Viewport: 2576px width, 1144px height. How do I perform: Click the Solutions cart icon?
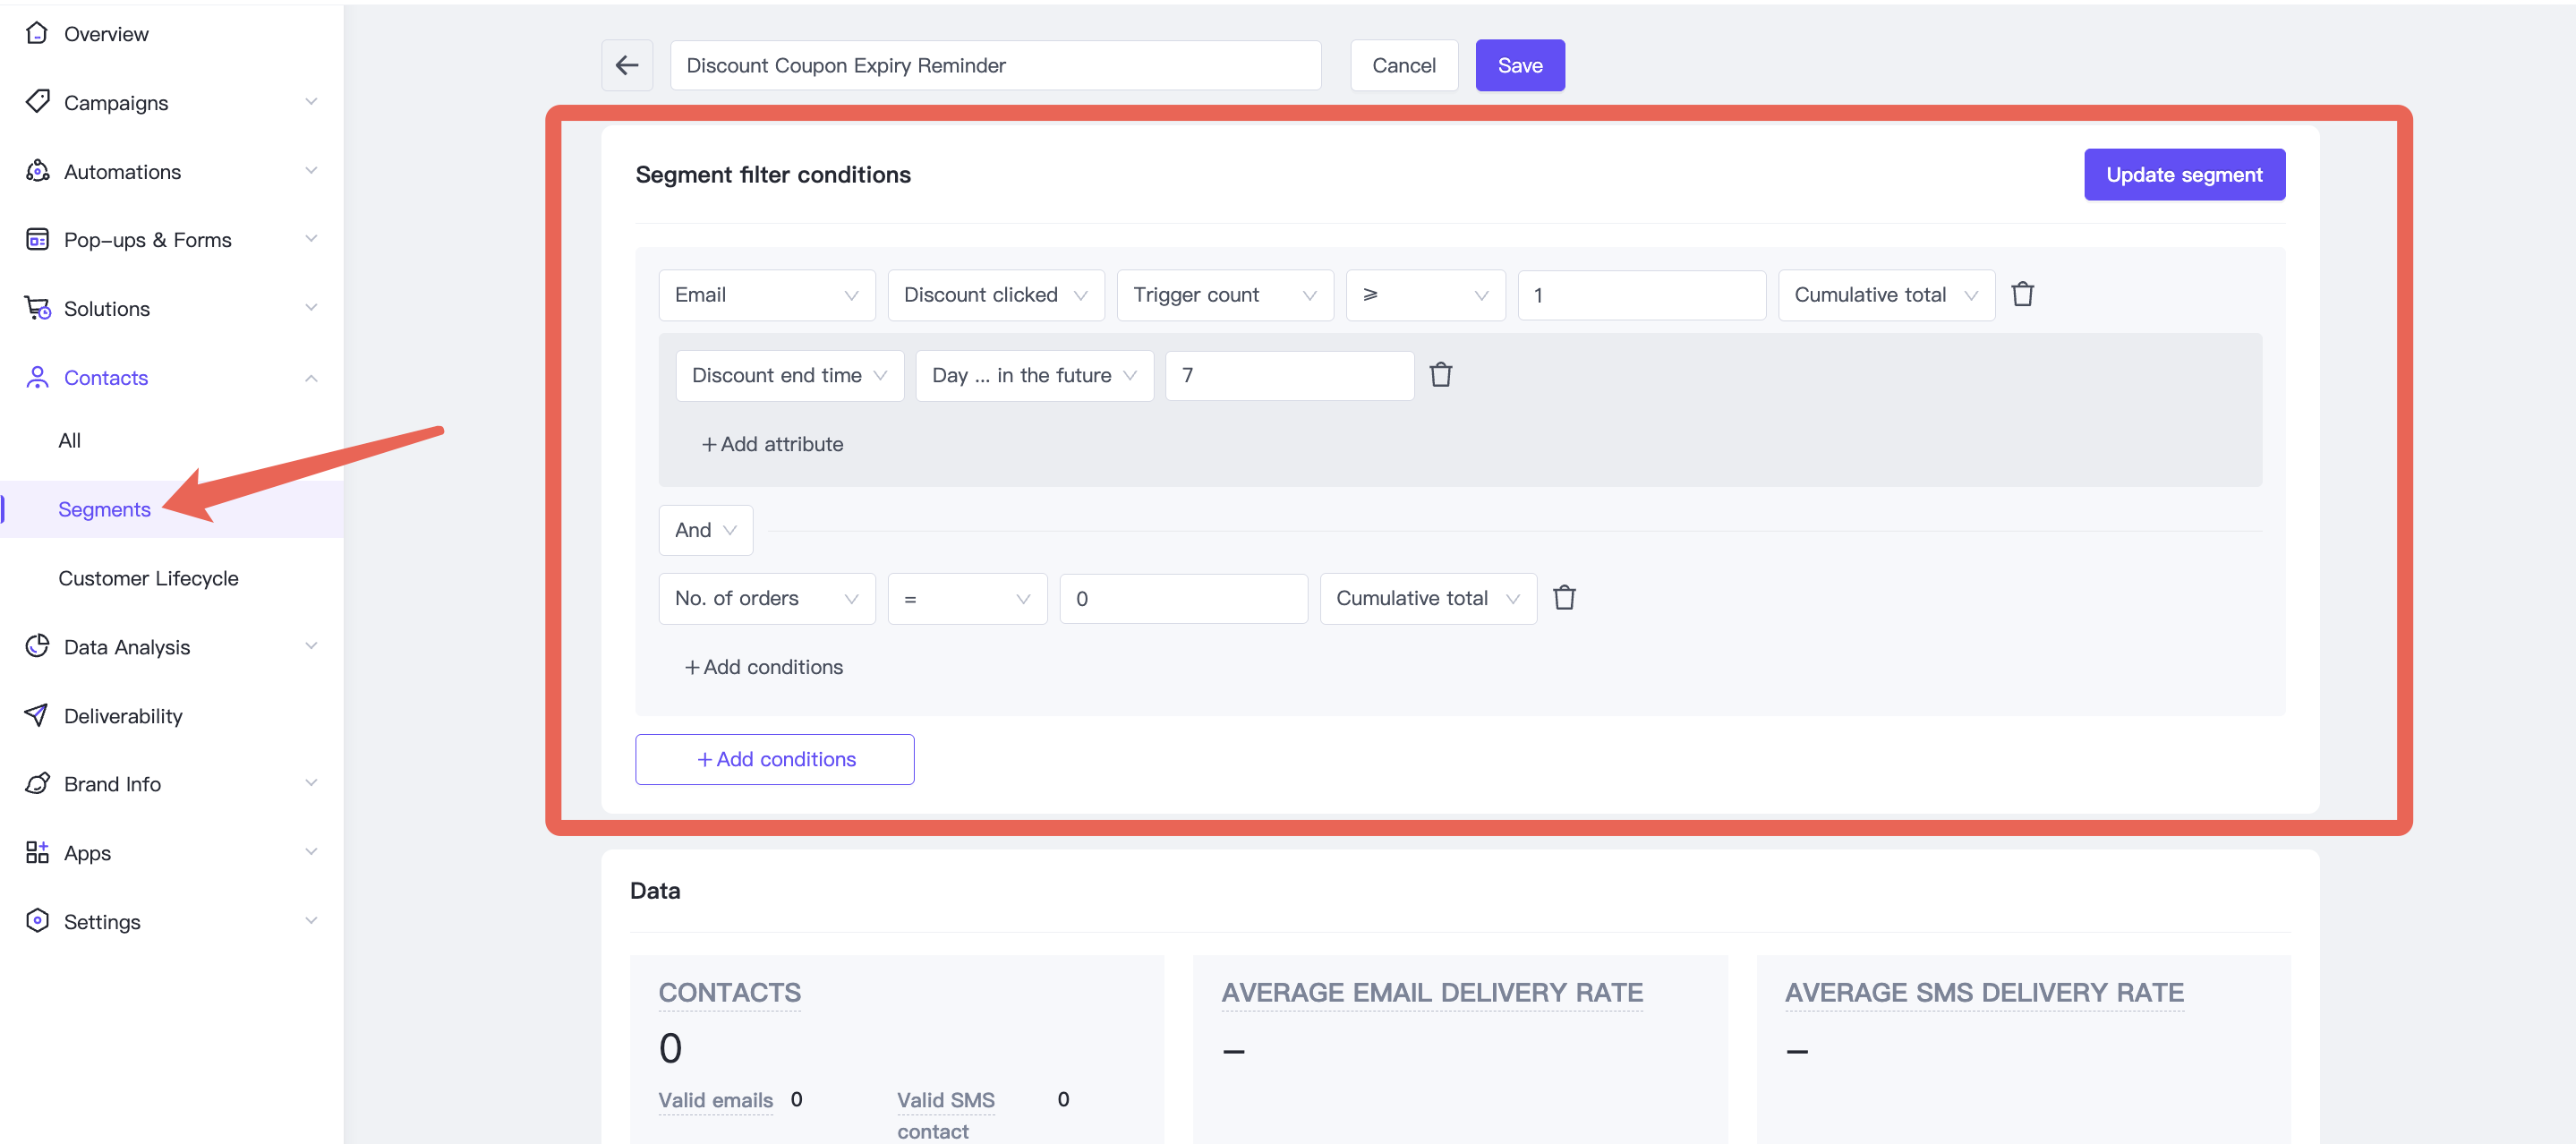point(37,308)
